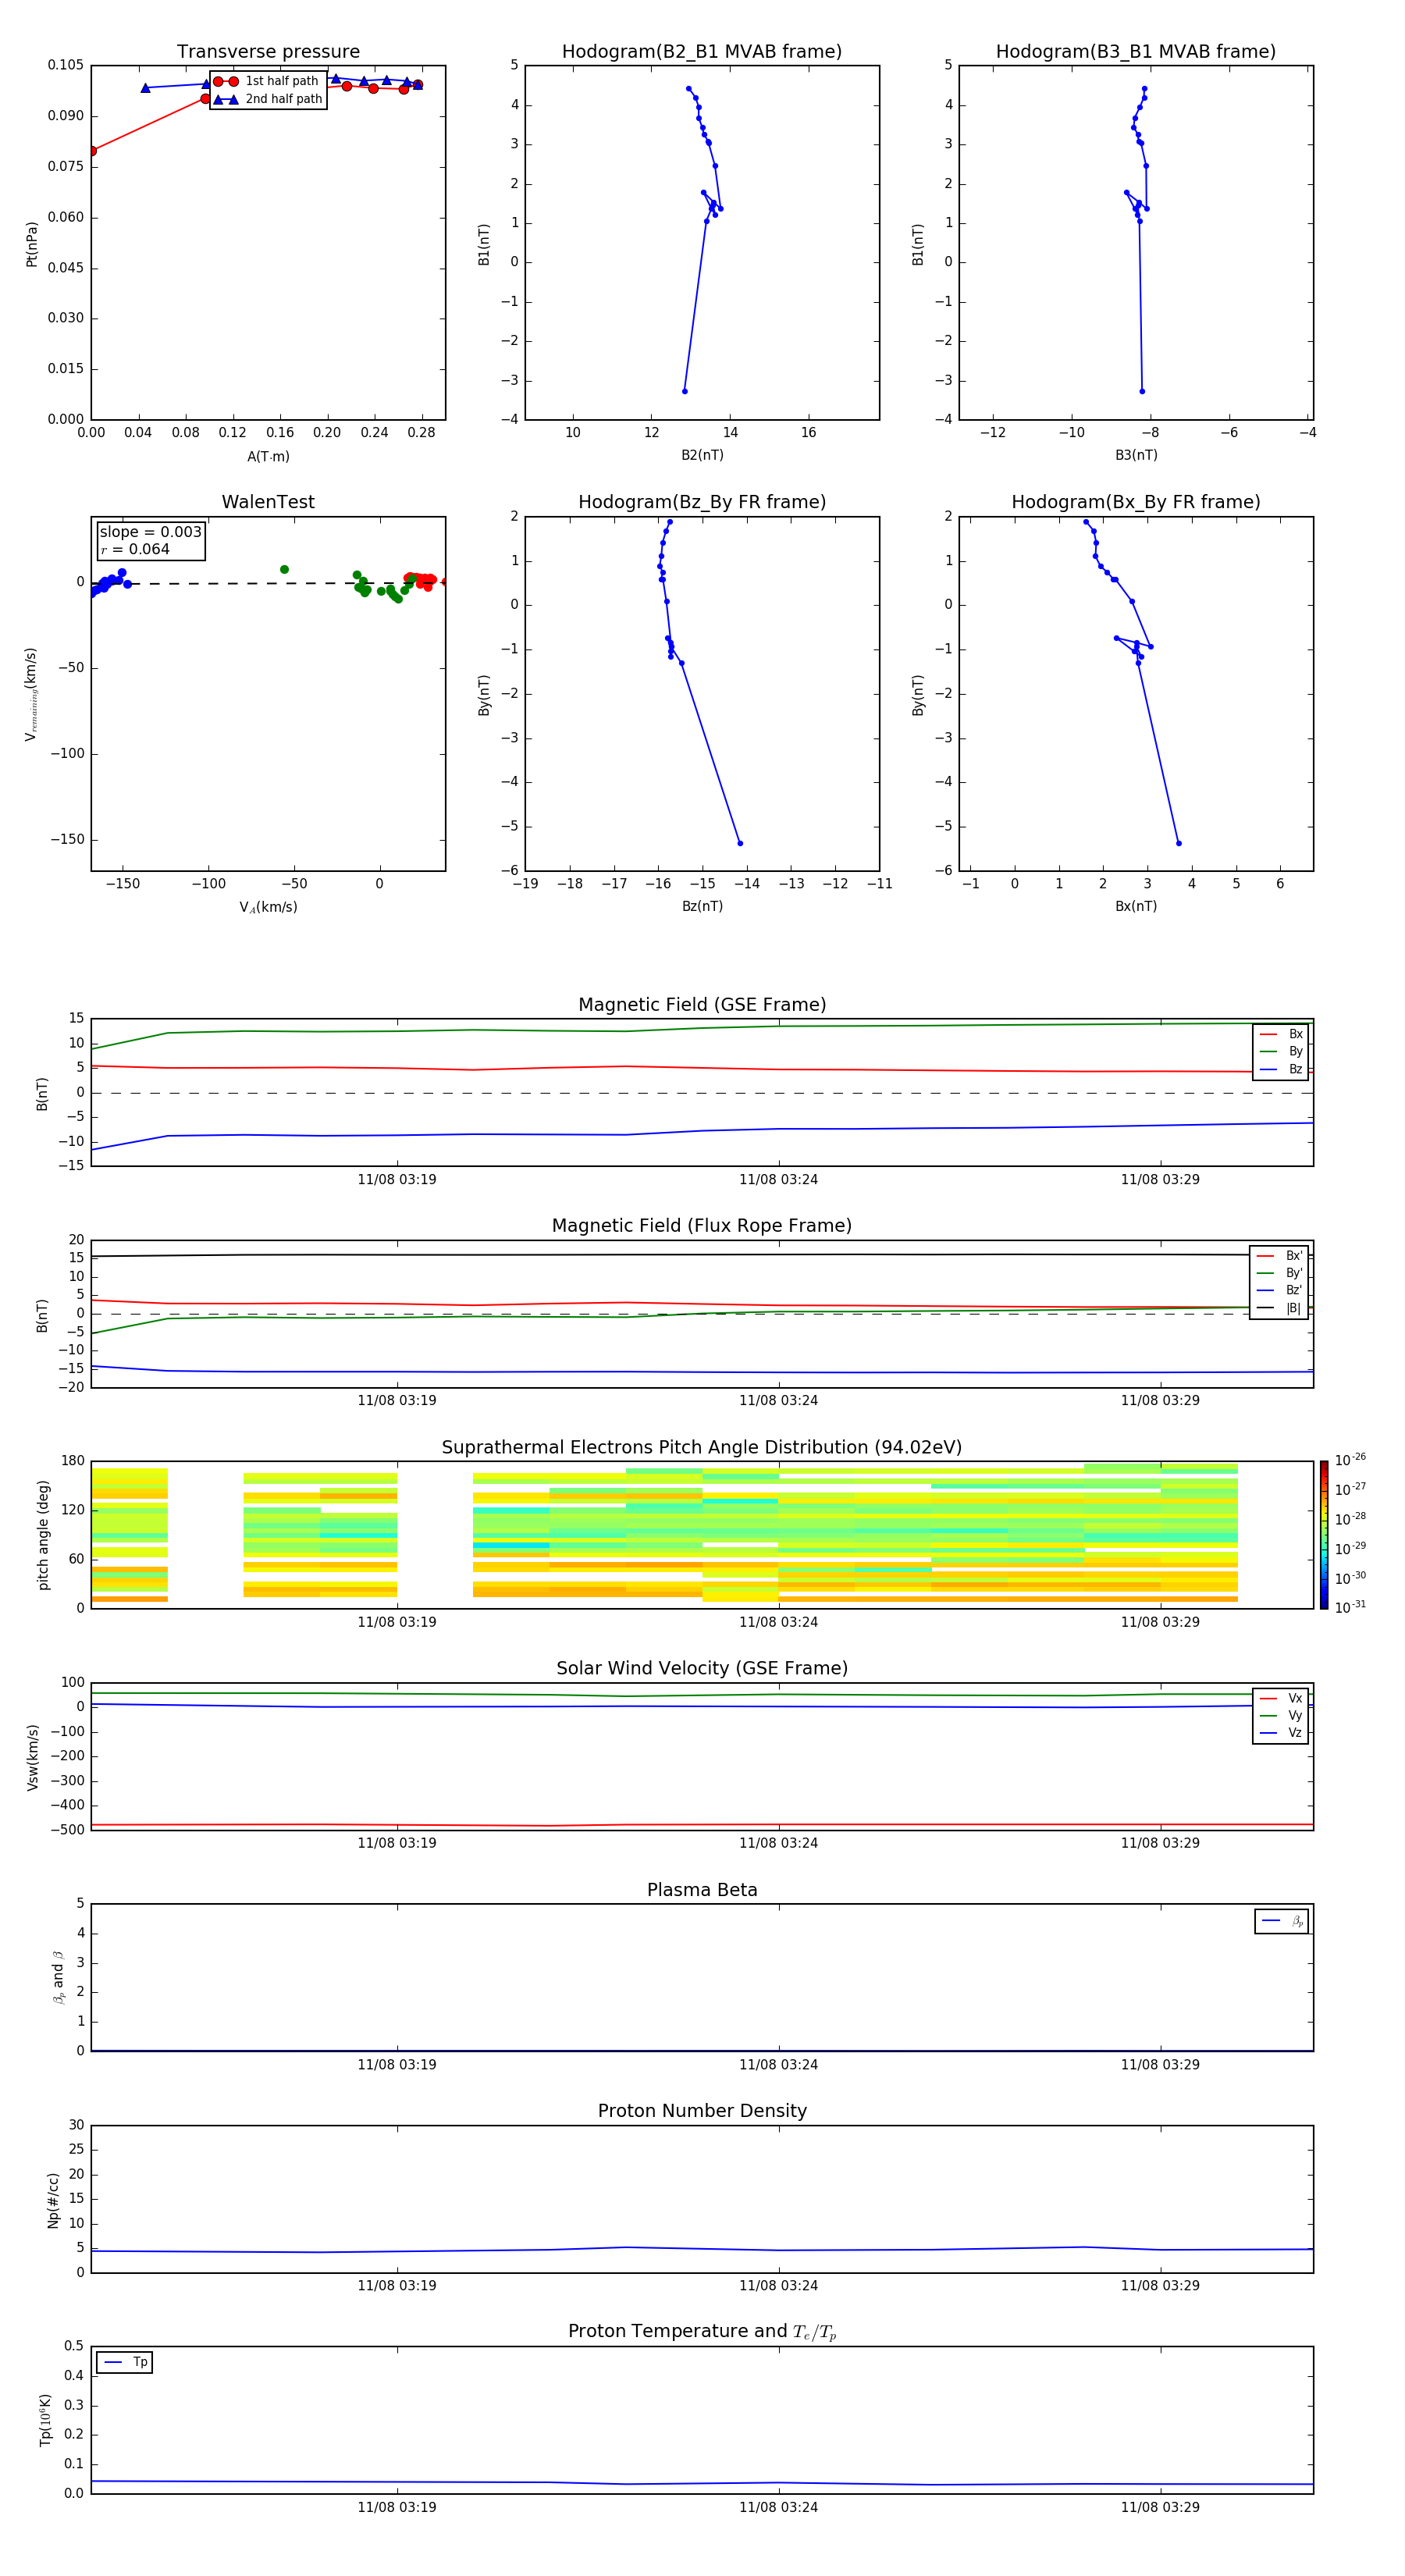Click the "Pt(nPa)" y-axis label
The height and width of the screenshot is (2576, 1405).
point(32,244)
